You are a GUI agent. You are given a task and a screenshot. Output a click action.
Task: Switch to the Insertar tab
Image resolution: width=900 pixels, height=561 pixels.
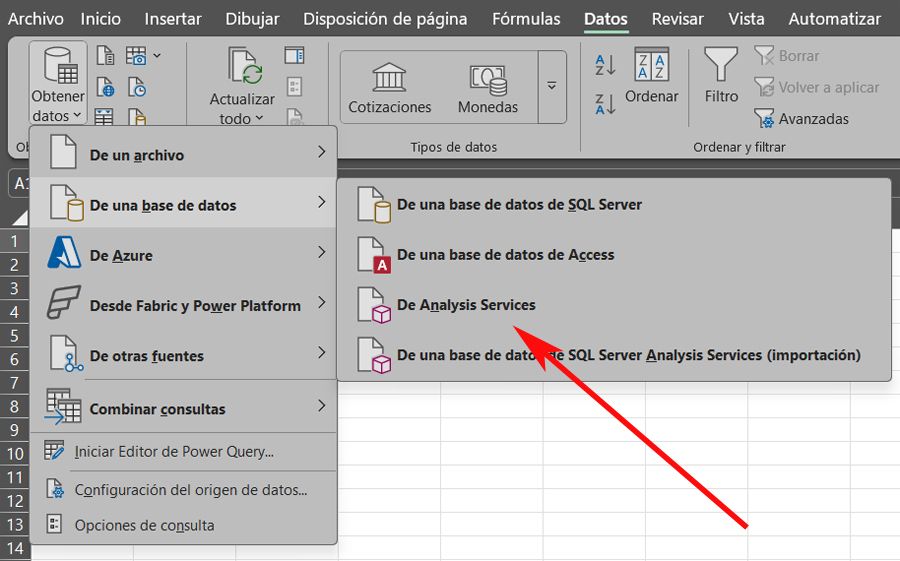pyautogui.click(x=173, y=19)
